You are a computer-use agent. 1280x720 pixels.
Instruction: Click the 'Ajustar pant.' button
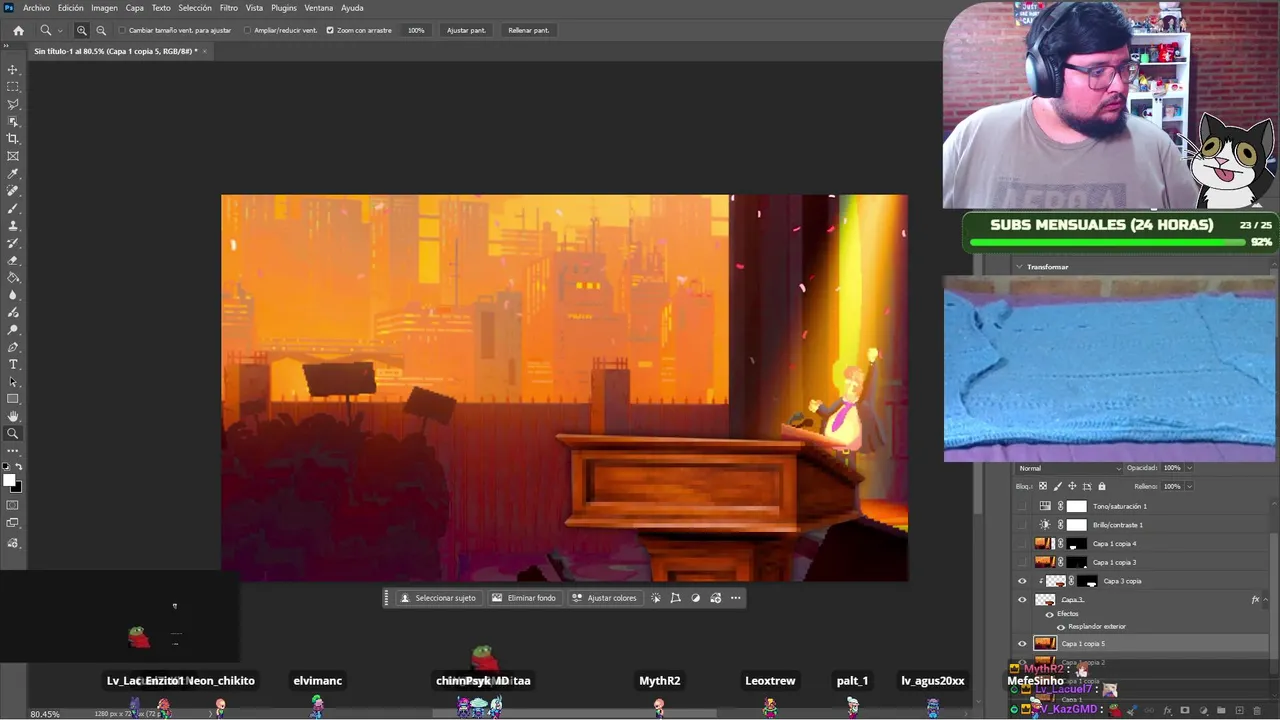pyautogui.click(x=466, y=30)
